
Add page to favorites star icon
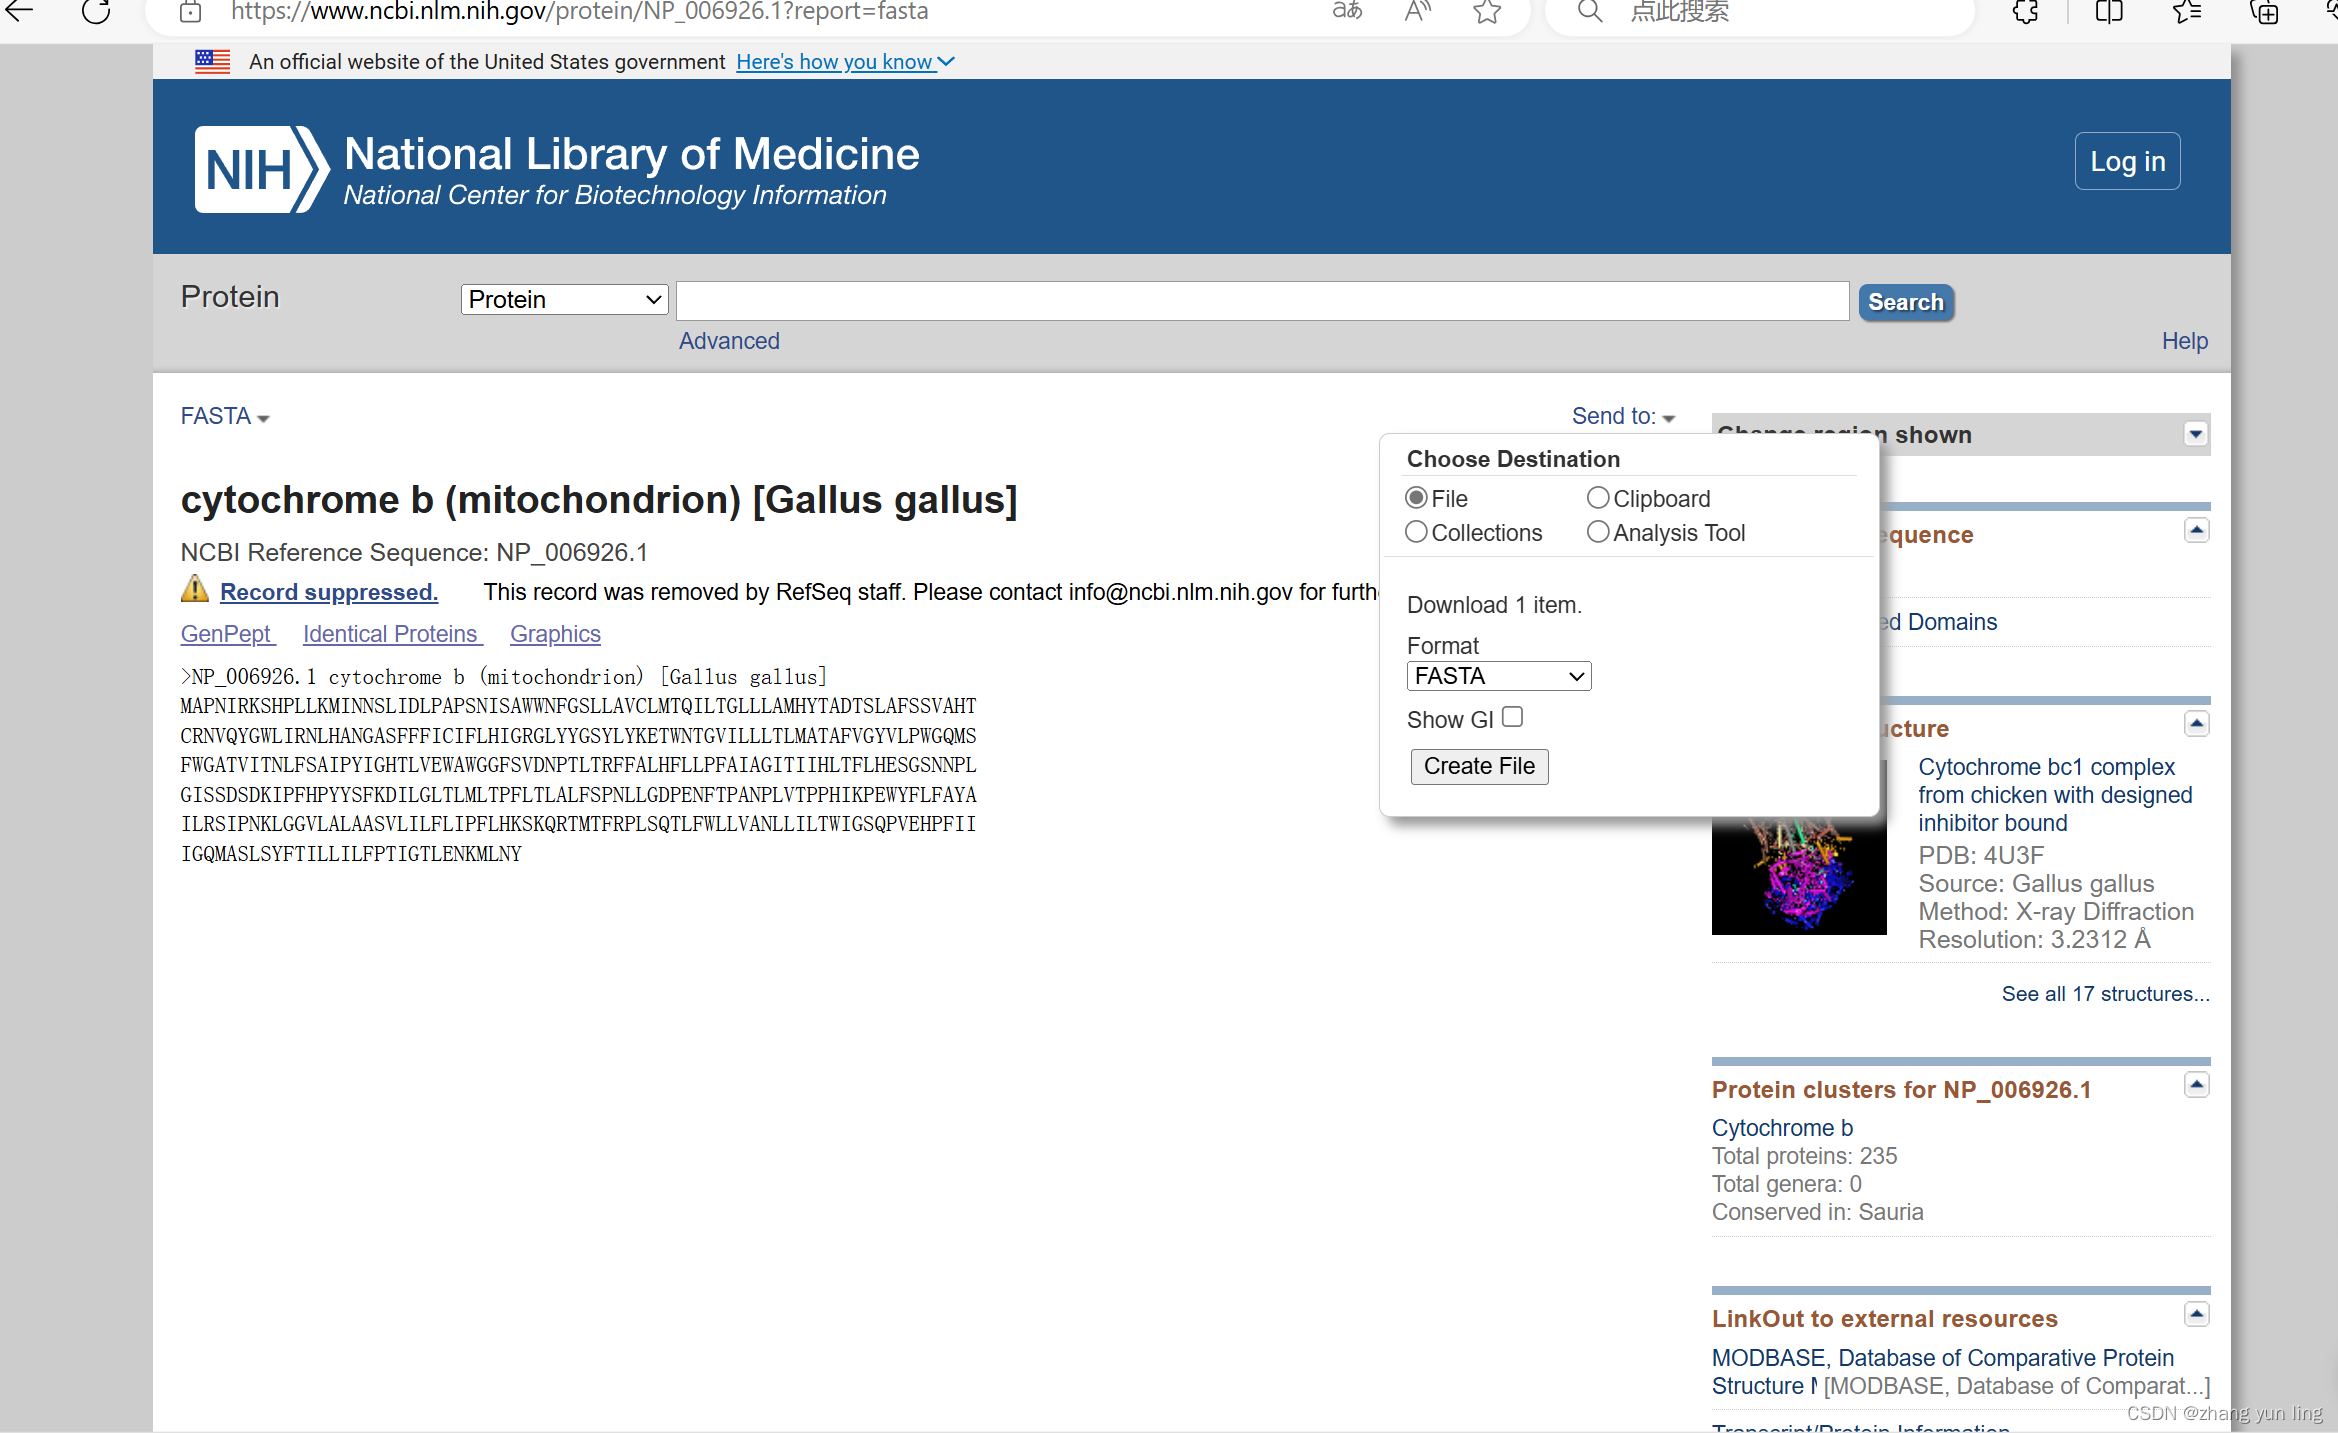point(1487,12)
